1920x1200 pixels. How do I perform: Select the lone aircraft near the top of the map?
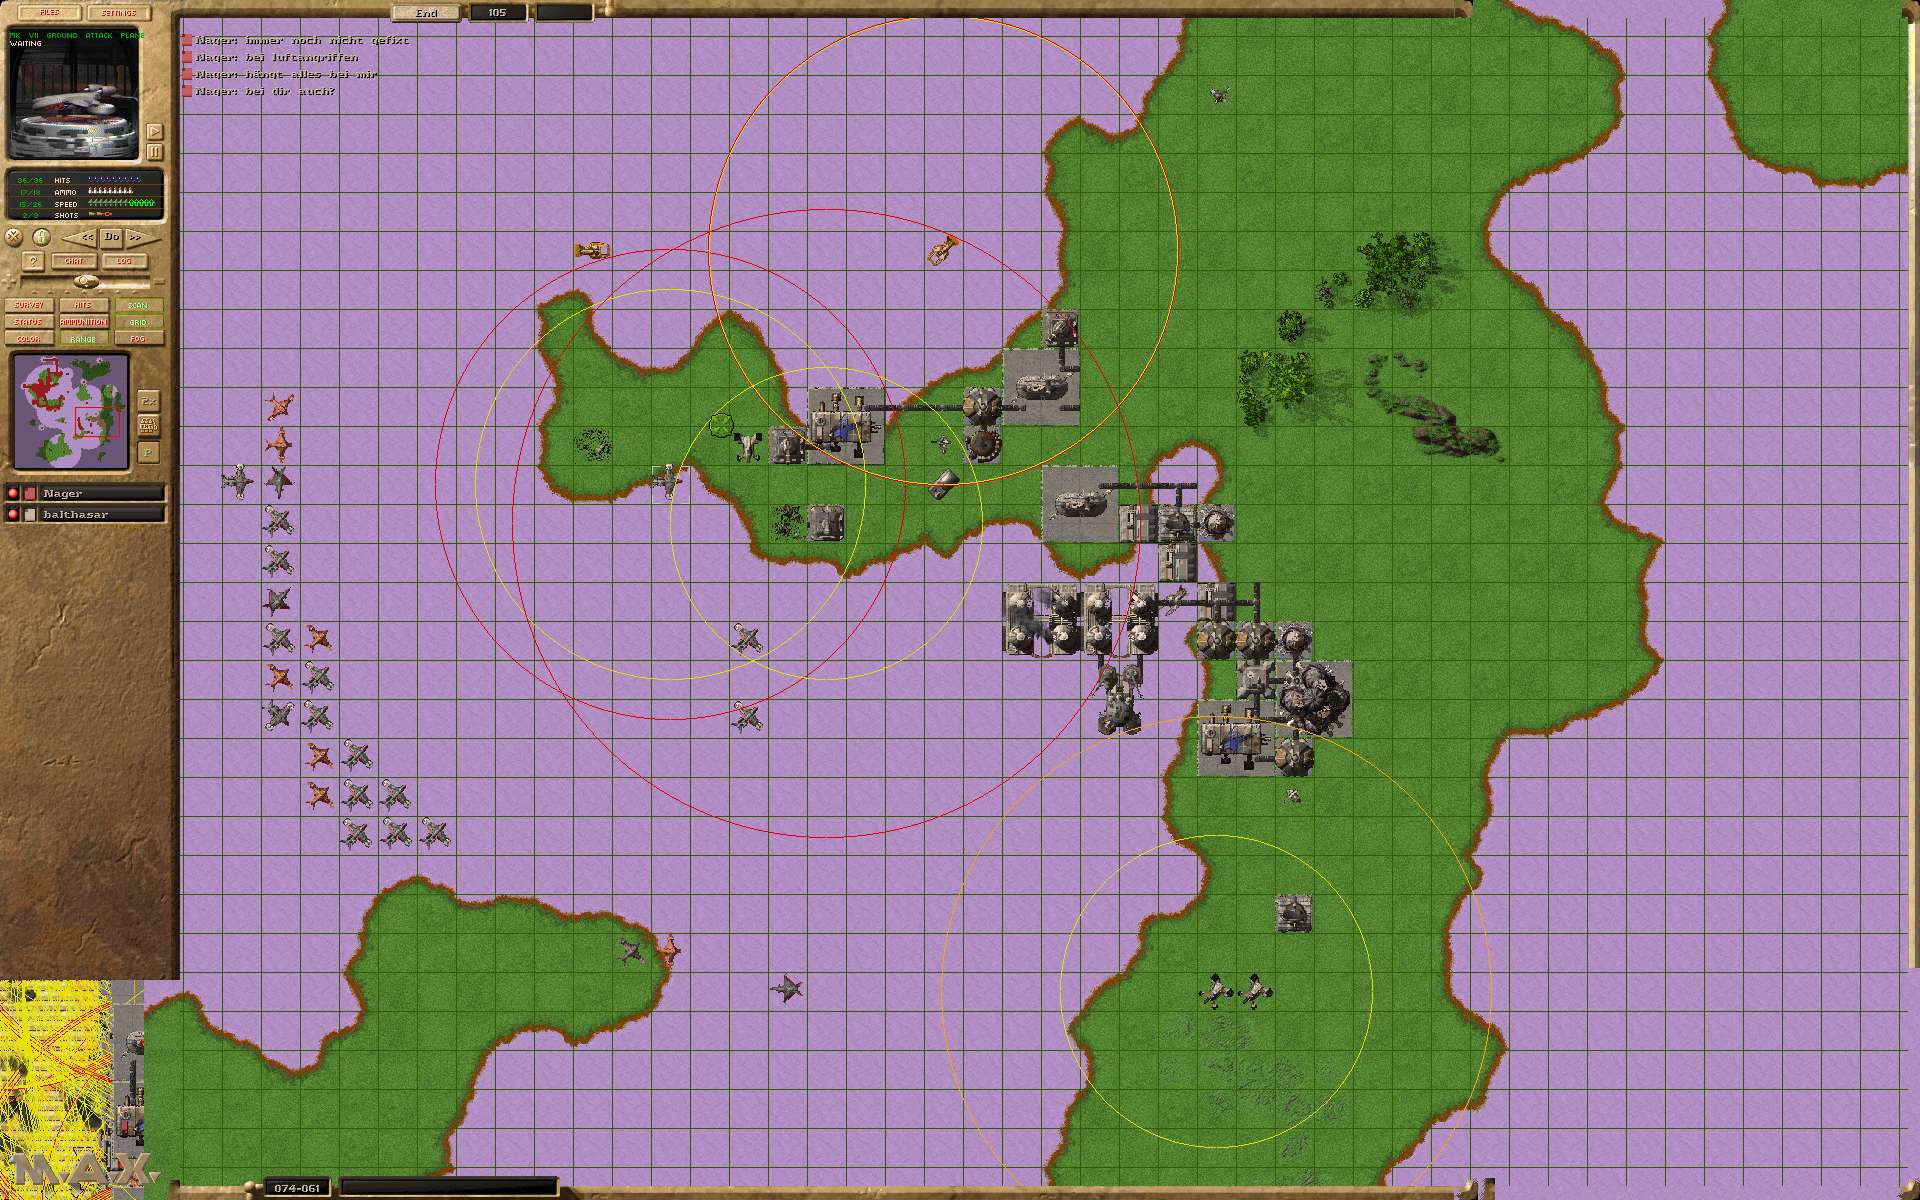click(1218, 96)
